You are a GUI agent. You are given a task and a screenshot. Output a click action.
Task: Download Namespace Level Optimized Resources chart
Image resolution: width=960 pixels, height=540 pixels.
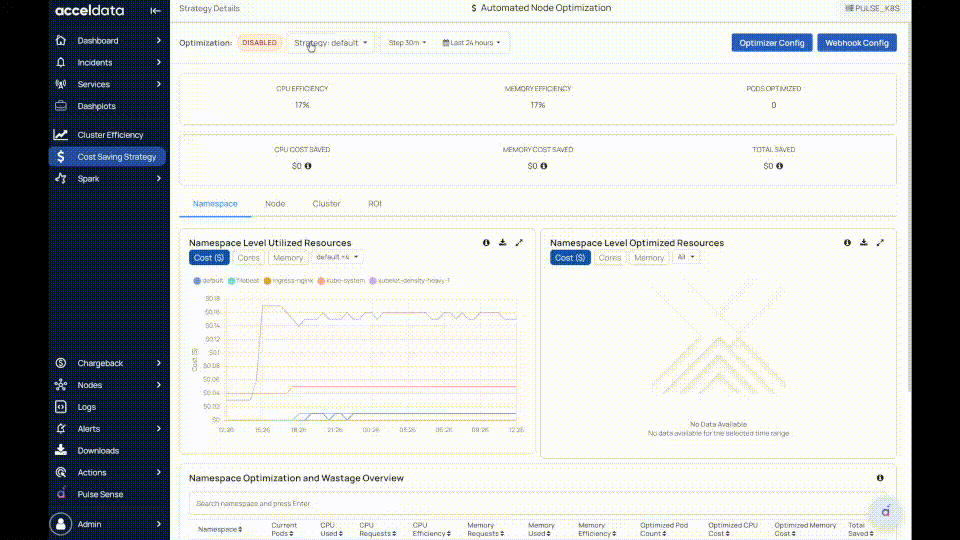click(864, 242)
